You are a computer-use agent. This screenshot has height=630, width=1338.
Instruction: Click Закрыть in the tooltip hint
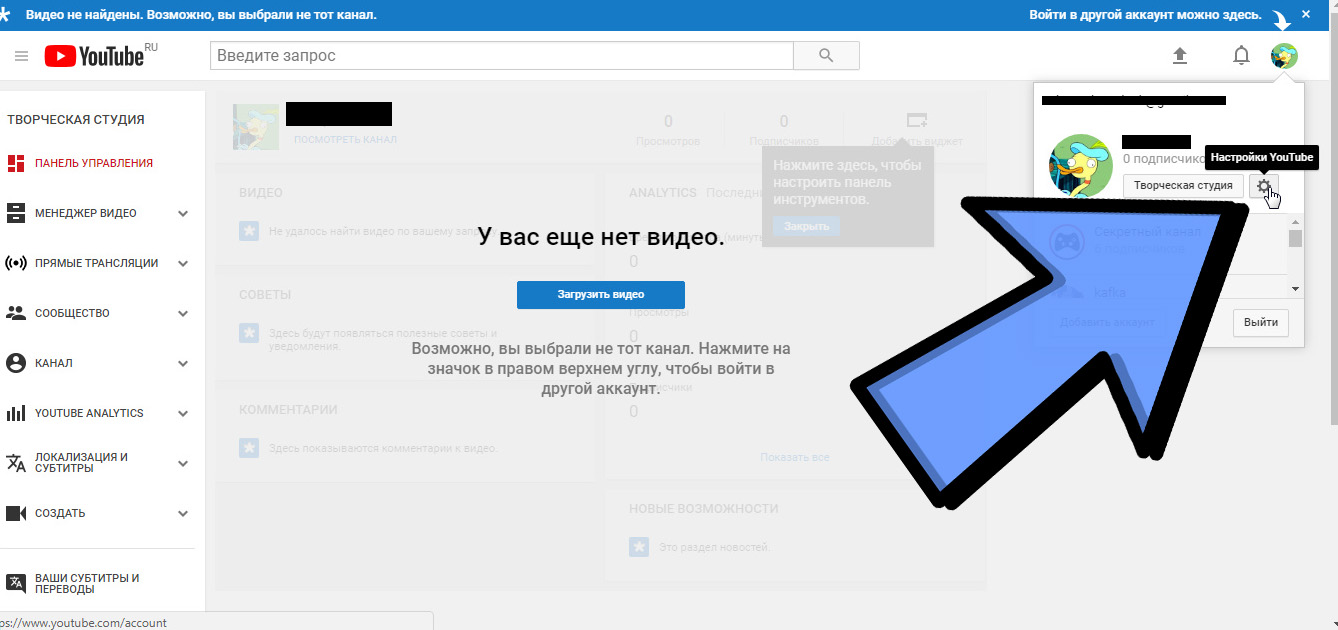click(x=806, y=226)
